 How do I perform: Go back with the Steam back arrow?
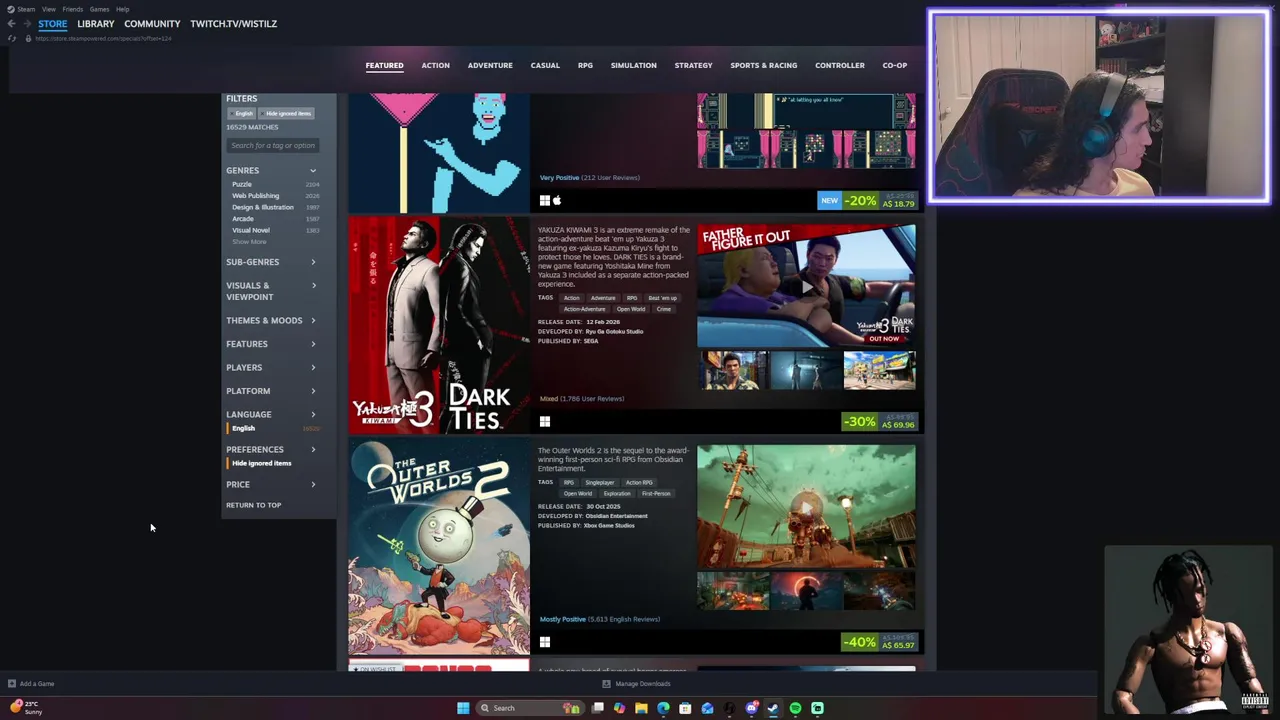11,23
